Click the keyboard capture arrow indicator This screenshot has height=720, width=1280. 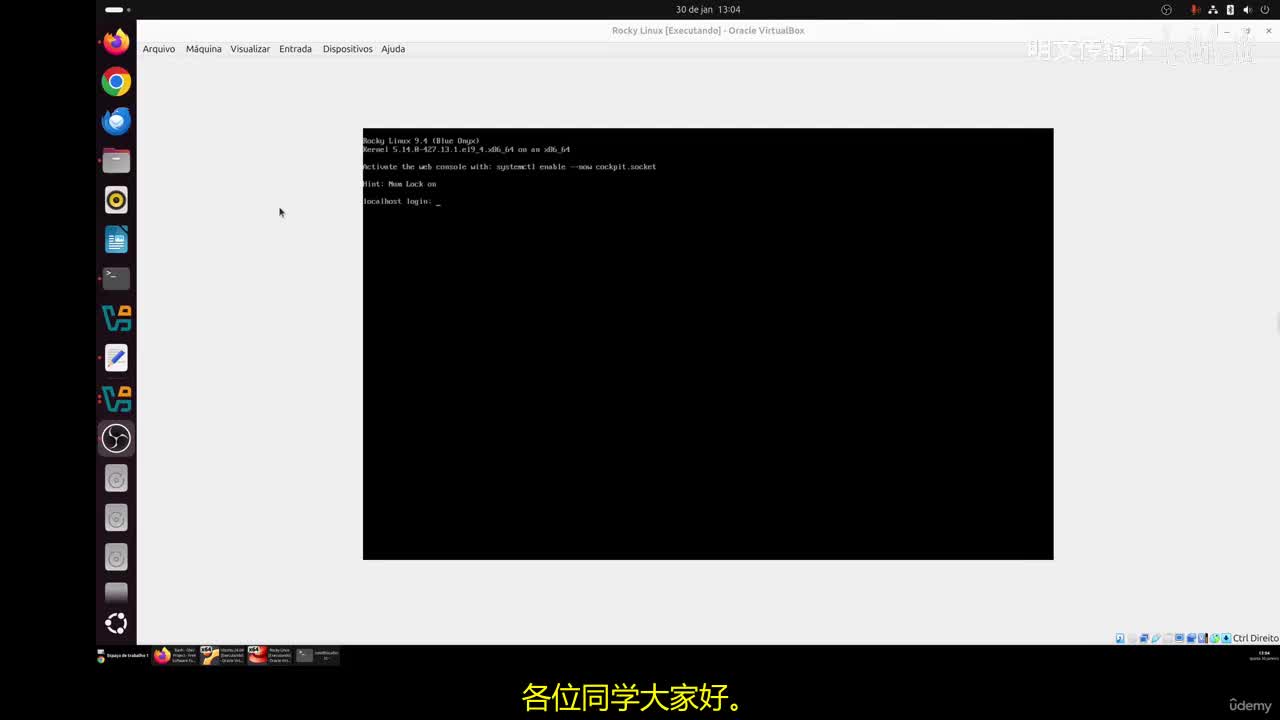1226,638
